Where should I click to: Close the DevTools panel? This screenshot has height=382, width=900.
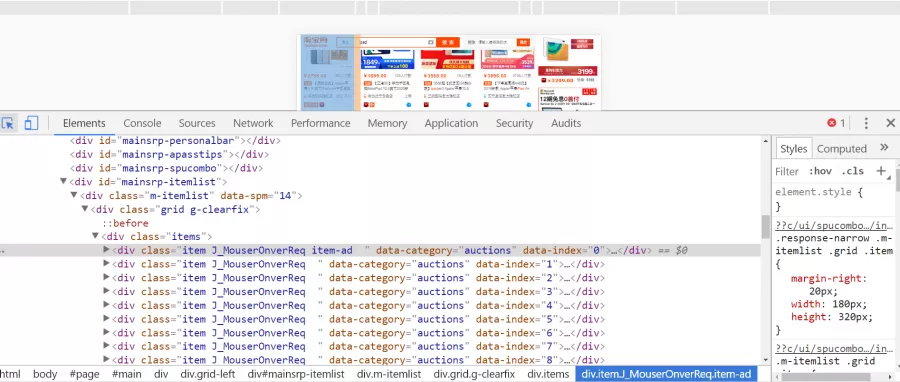890,123
